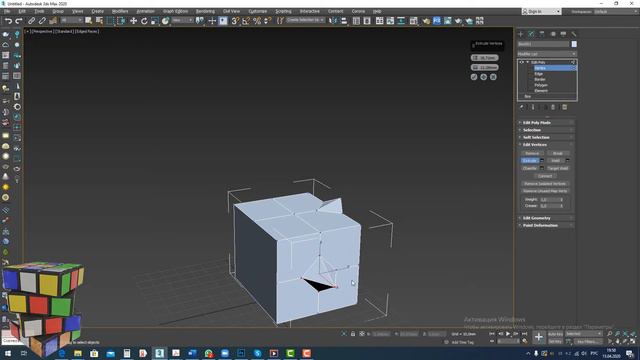This screenshot has width=640, height=360.
Task: Collapse the Edit Poly stack arrow
Action: pyautogui.click(x=528, y=62)
